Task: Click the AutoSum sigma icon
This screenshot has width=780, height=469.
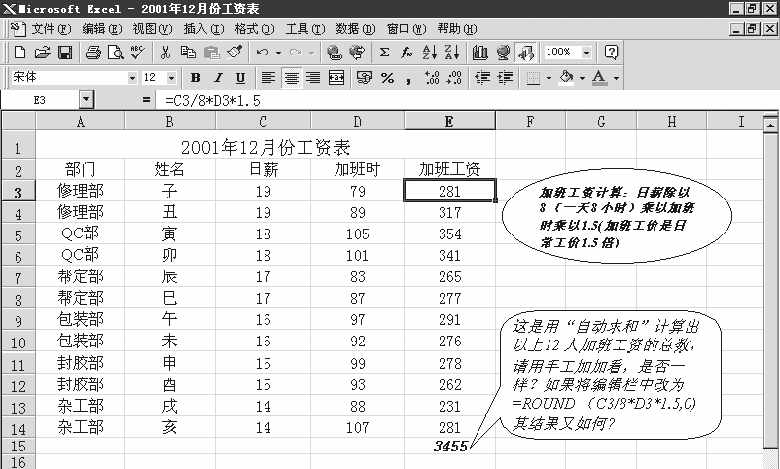Action: coord(384,52)
